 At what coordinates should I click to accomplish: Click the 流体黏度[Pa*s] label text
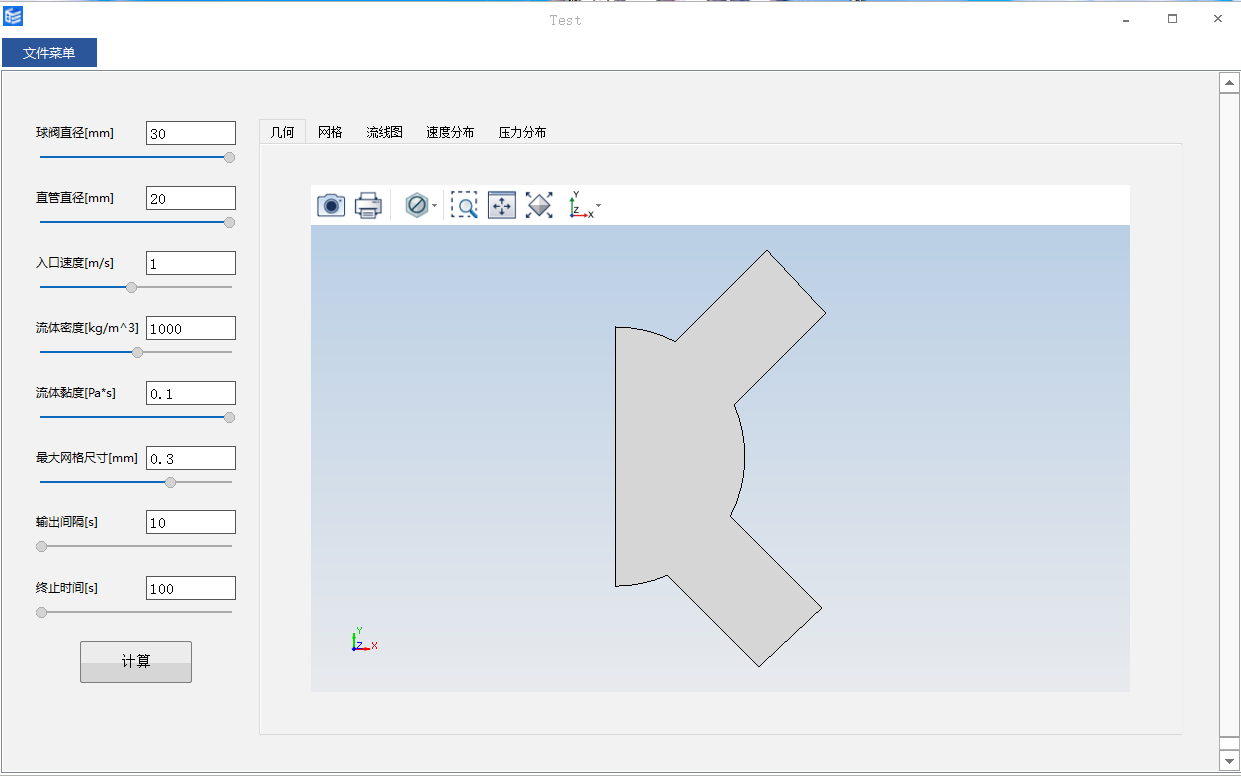pos(76,393)
